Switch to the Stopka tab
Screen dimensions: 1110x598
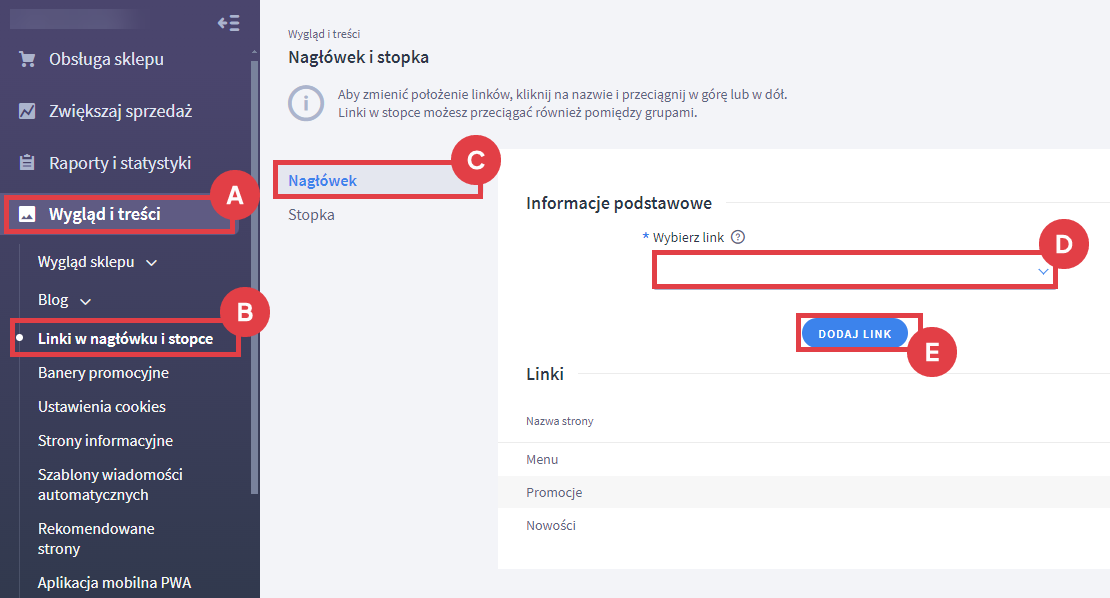tap(311, 215)
